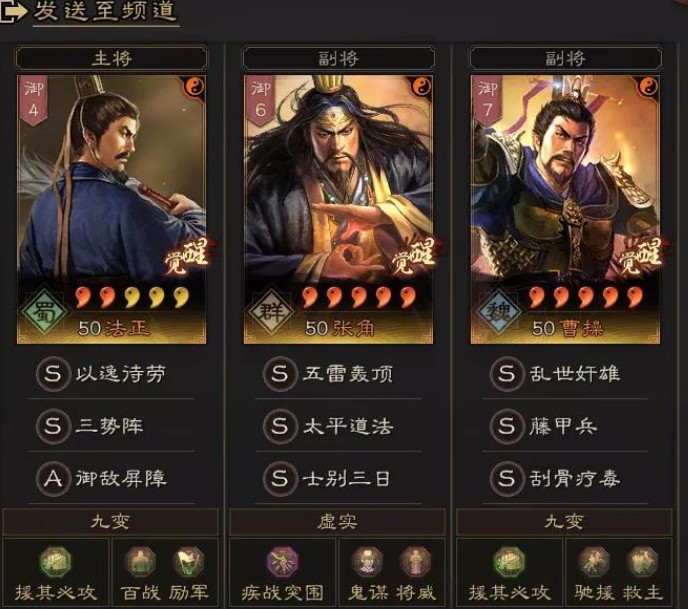Image resolution: width=688 pixels, height=609 pixels.
Task: Click the 驰援 trait icon
Action: pyautogui.click(x=594, y=562)
